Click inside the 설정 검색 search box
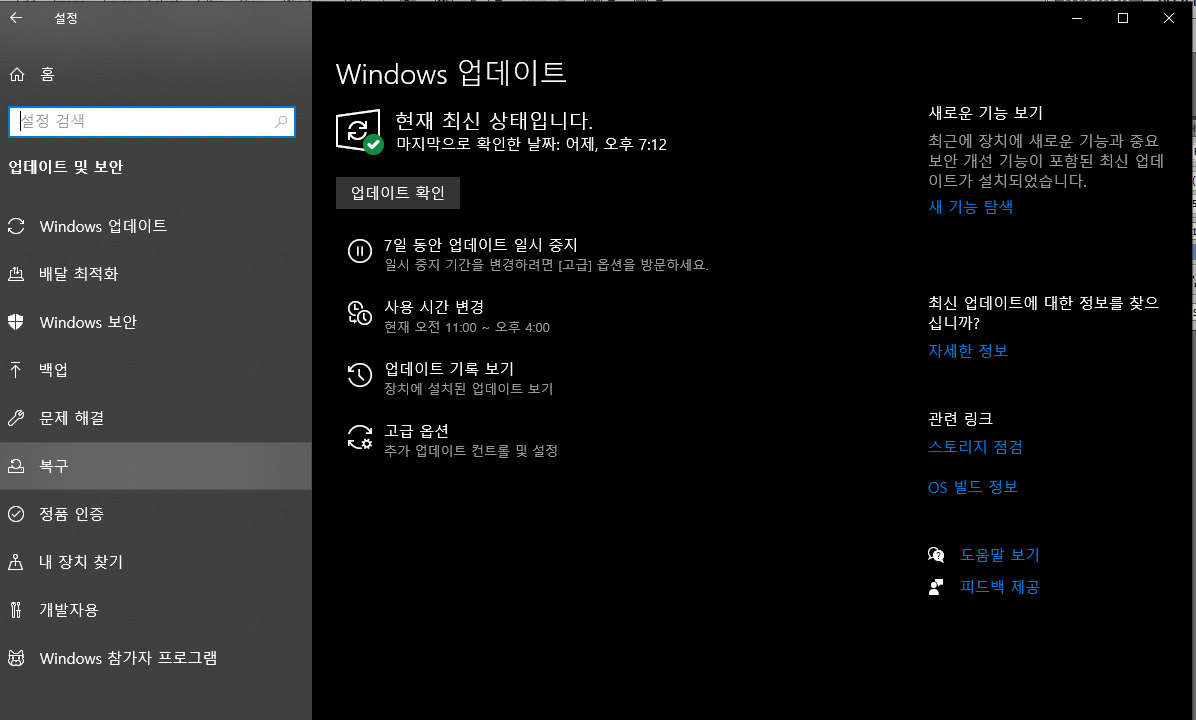This screenshot has width=1196, height=720. point(150,121)
